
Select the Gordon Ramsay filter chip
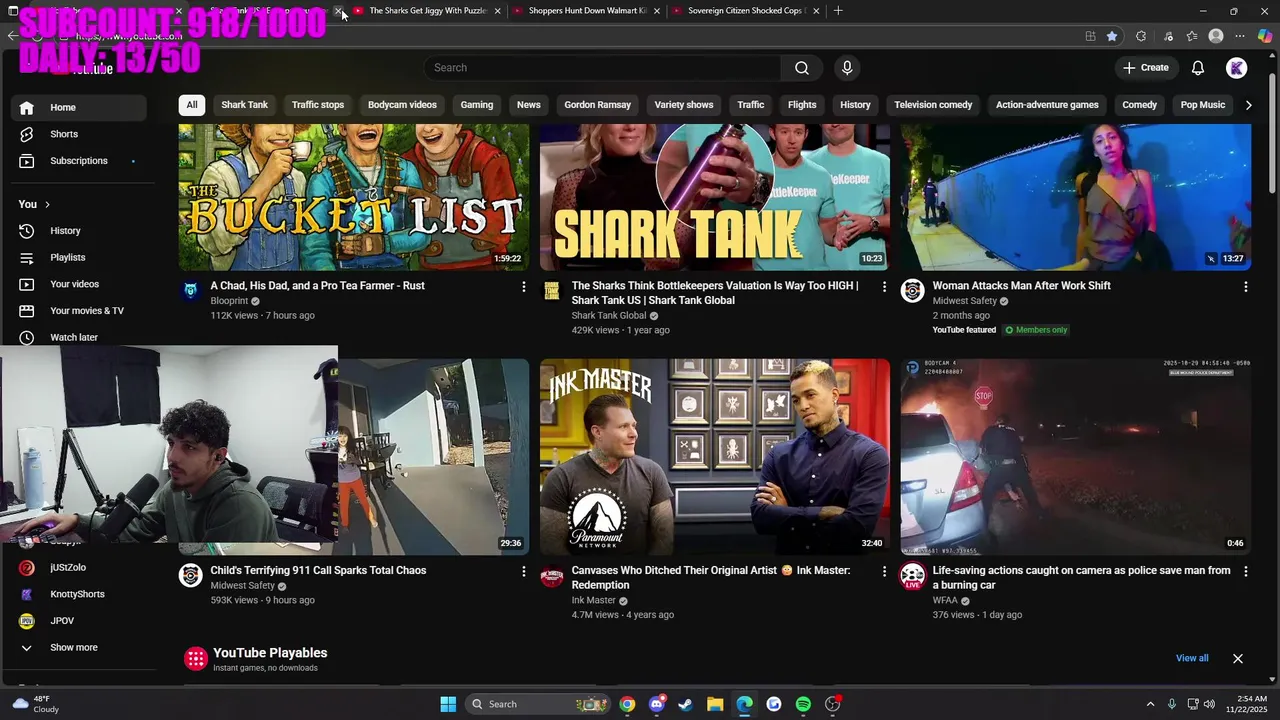597,105
